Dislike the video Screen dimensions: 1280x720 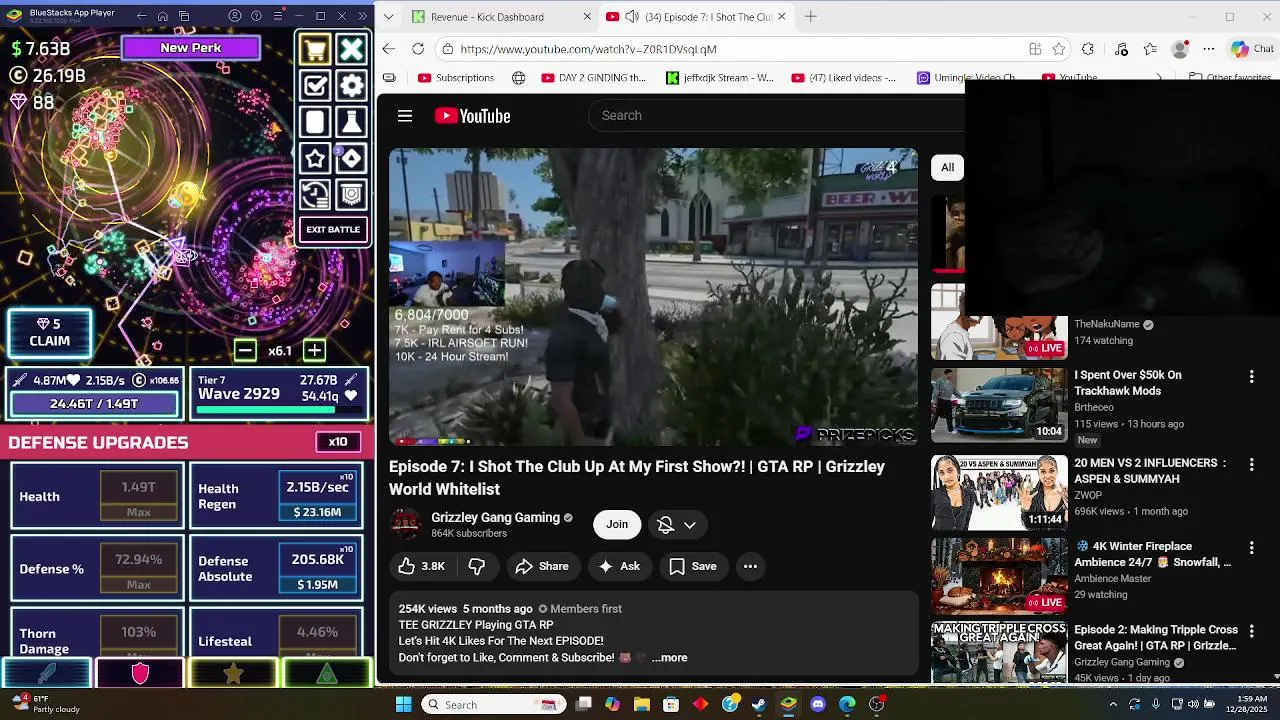(477, 567)
